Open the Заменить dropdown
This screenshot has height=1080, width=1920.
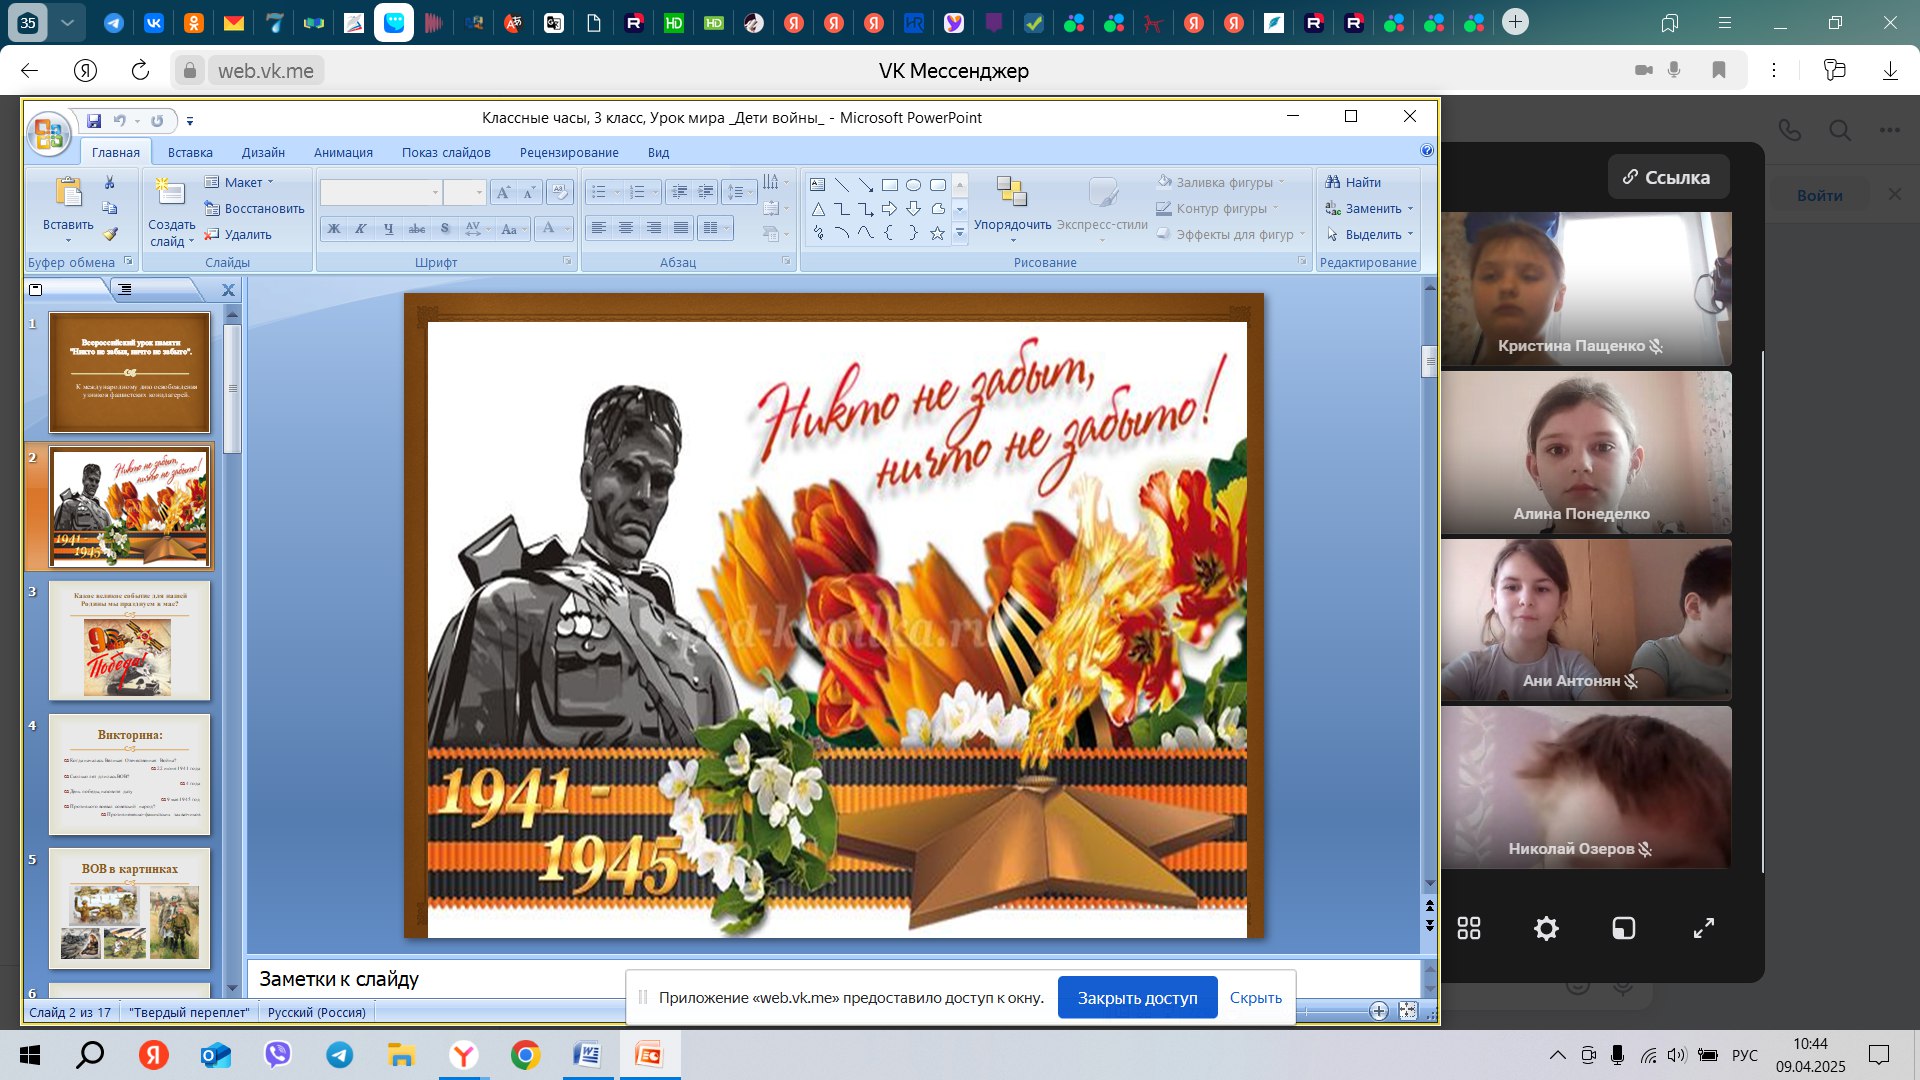pyautogui.click(x=1369, y=208)
